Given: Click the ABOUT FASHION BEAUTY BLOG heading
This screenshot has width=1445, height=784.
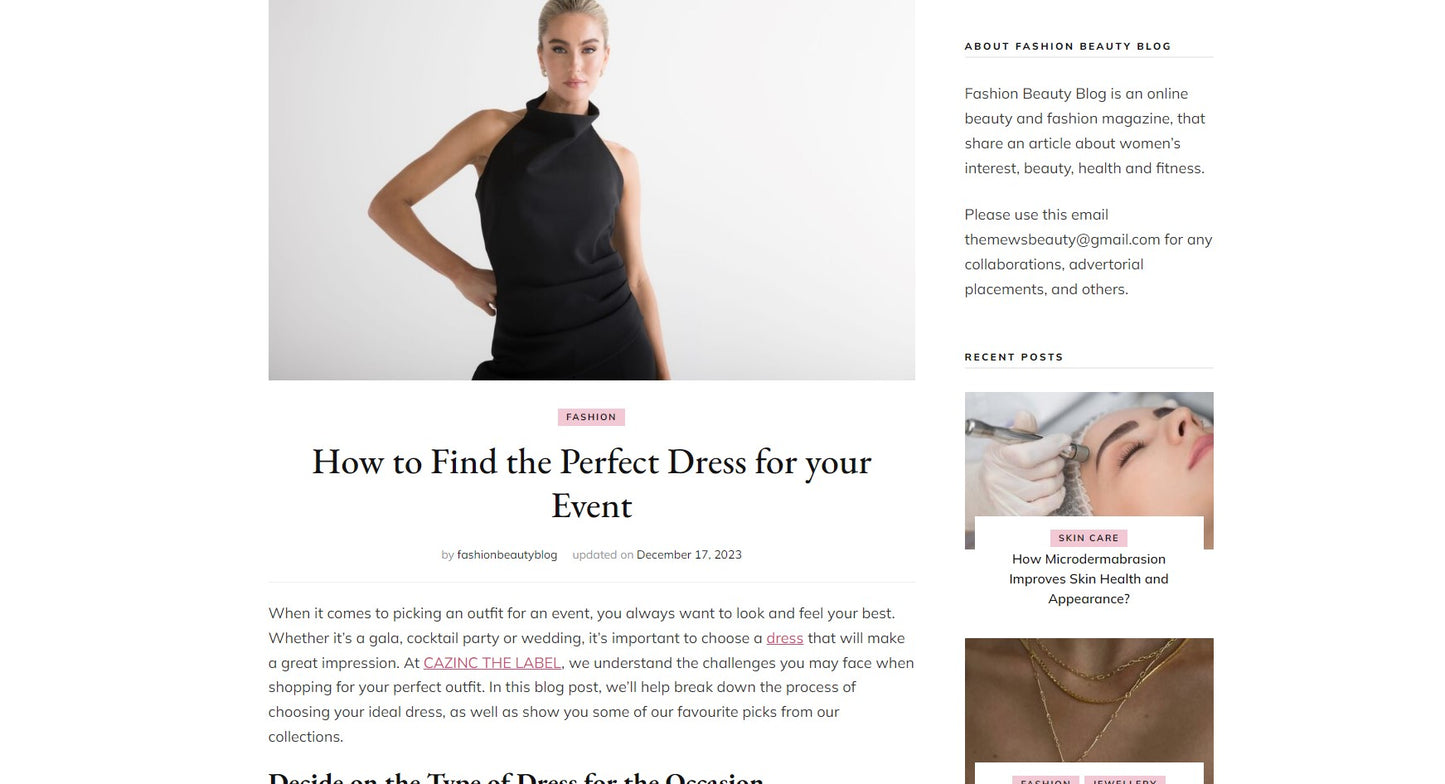Looking at the screenshot, I should 1068,46.
